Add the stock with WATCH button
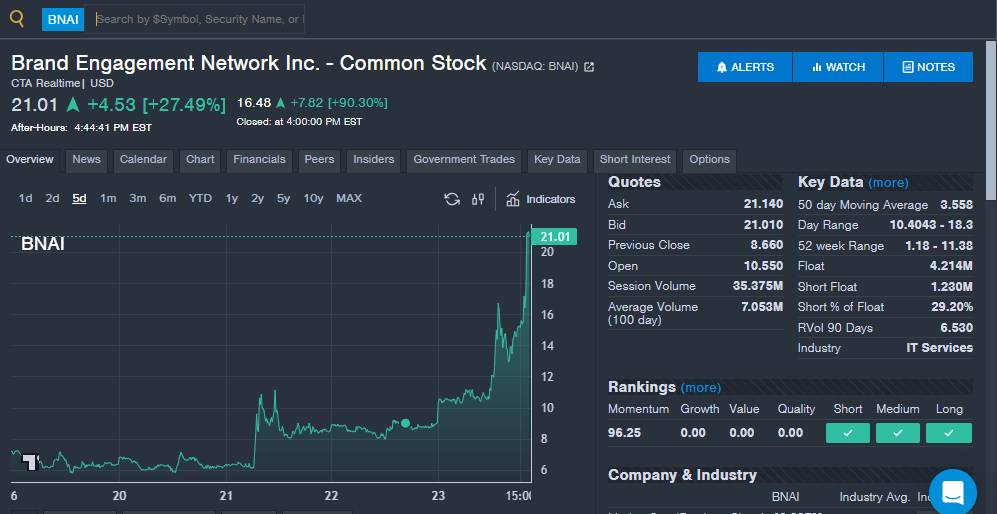The image size is (997, 514). pos(838,67)
